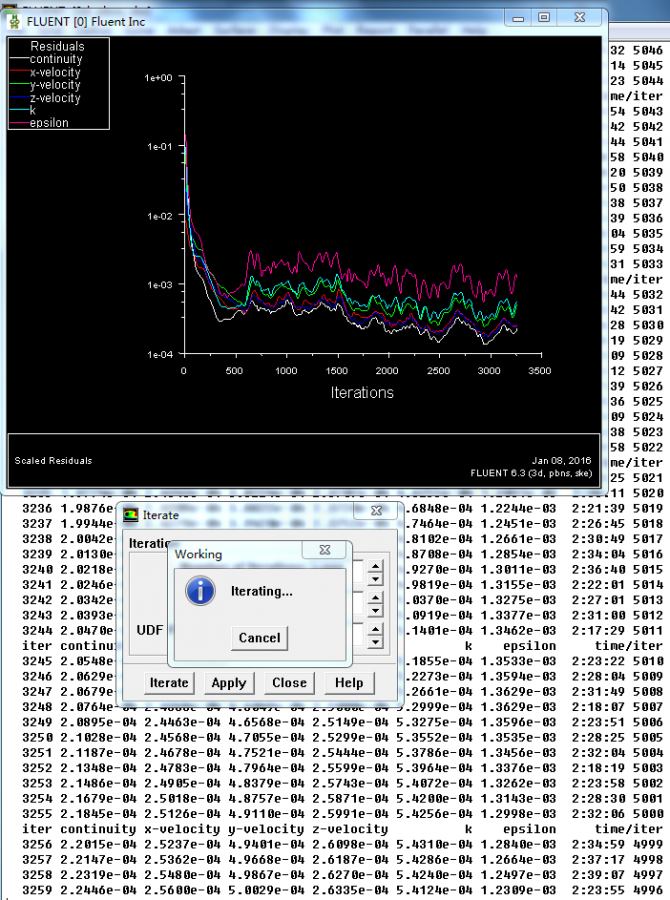670x900 pixels.
Task: Click console row for iteration 3249
Action: [343, 722]
